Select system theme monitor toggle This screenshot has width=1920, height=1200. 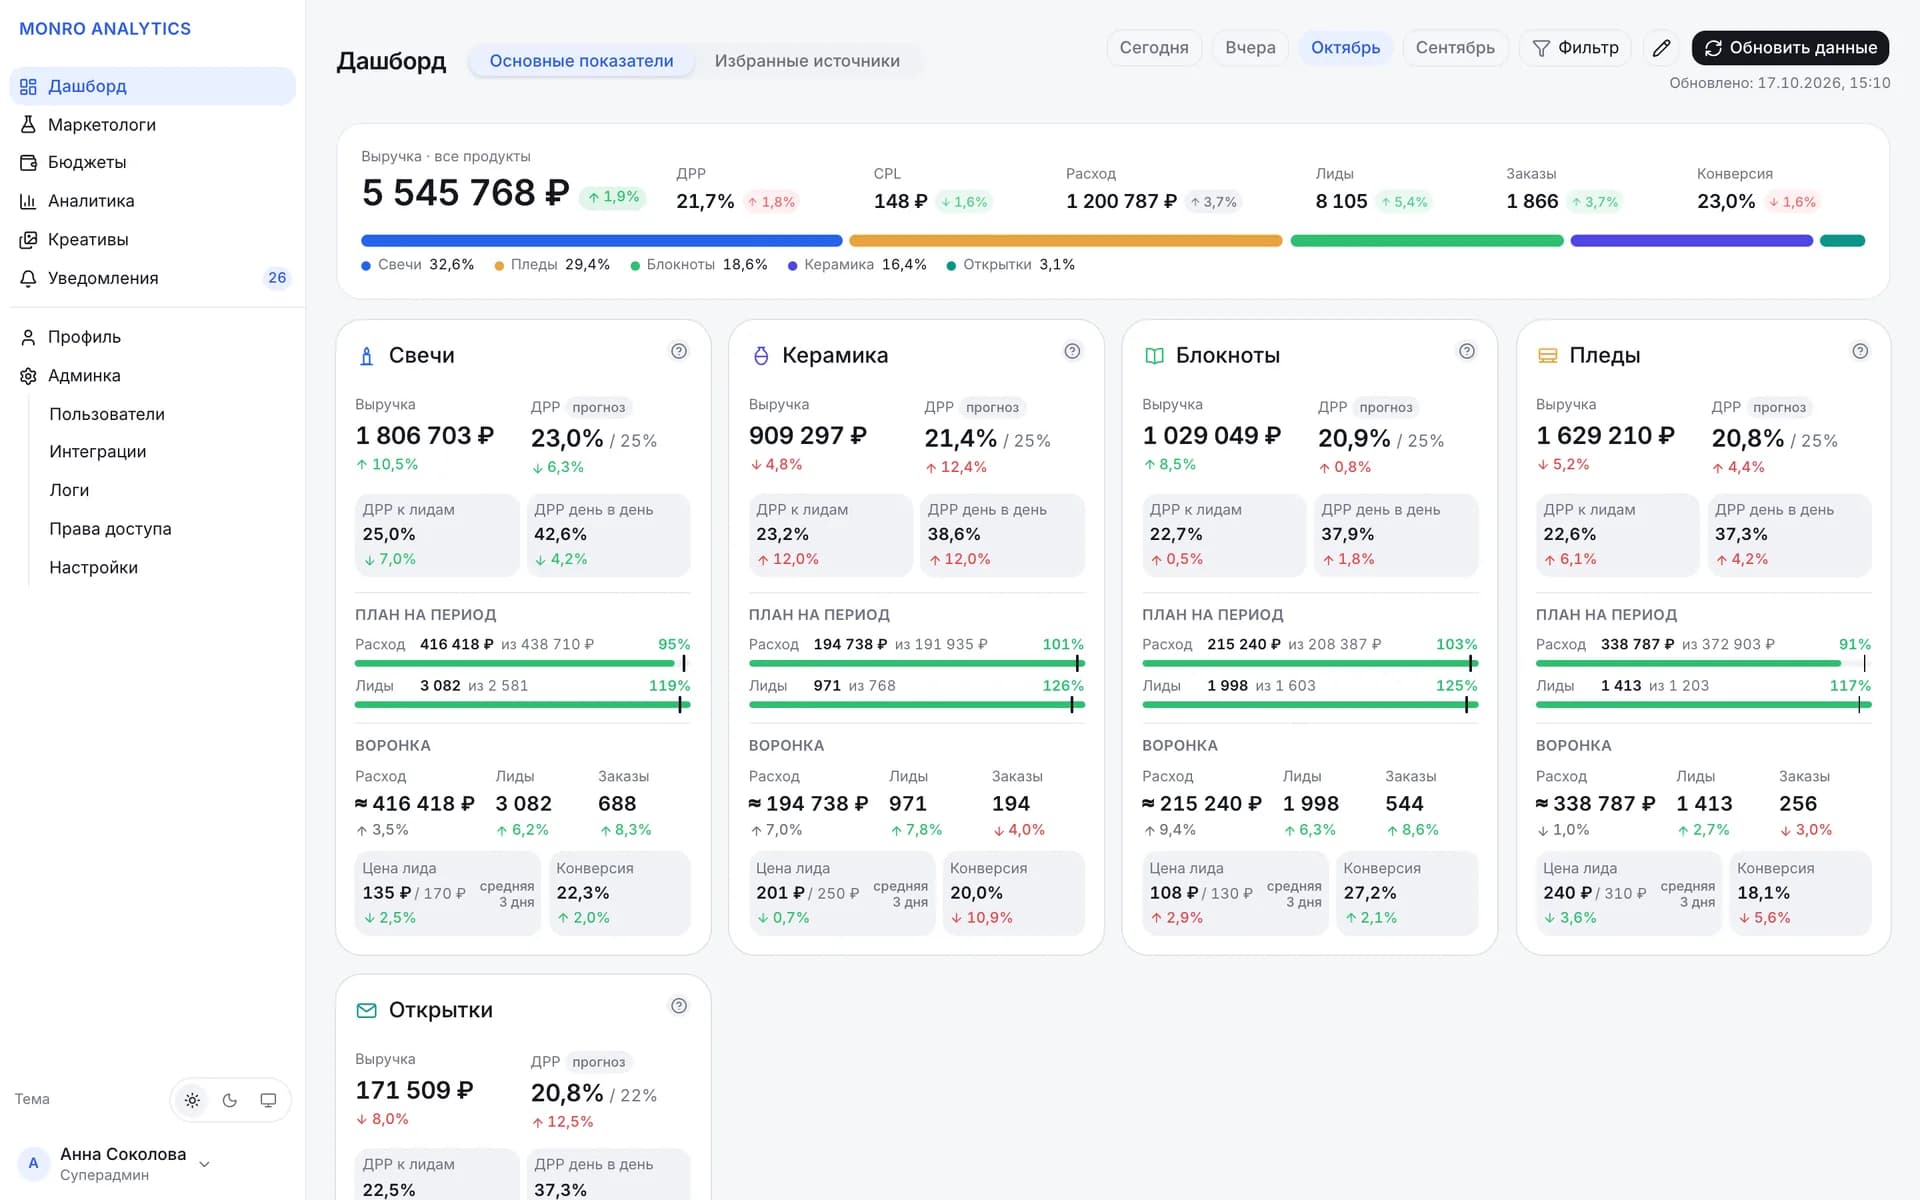[x=268, y=1100]
